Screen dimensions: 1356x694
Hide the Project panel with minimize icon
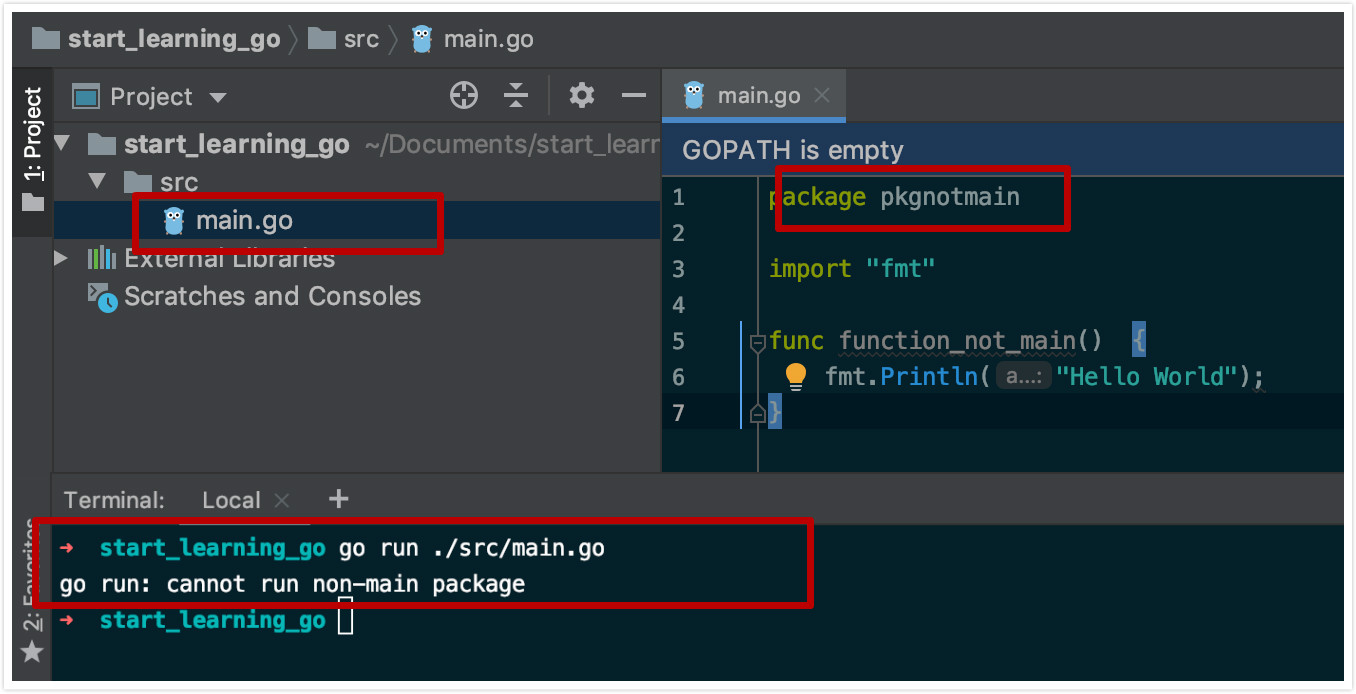tap(634, 96)
